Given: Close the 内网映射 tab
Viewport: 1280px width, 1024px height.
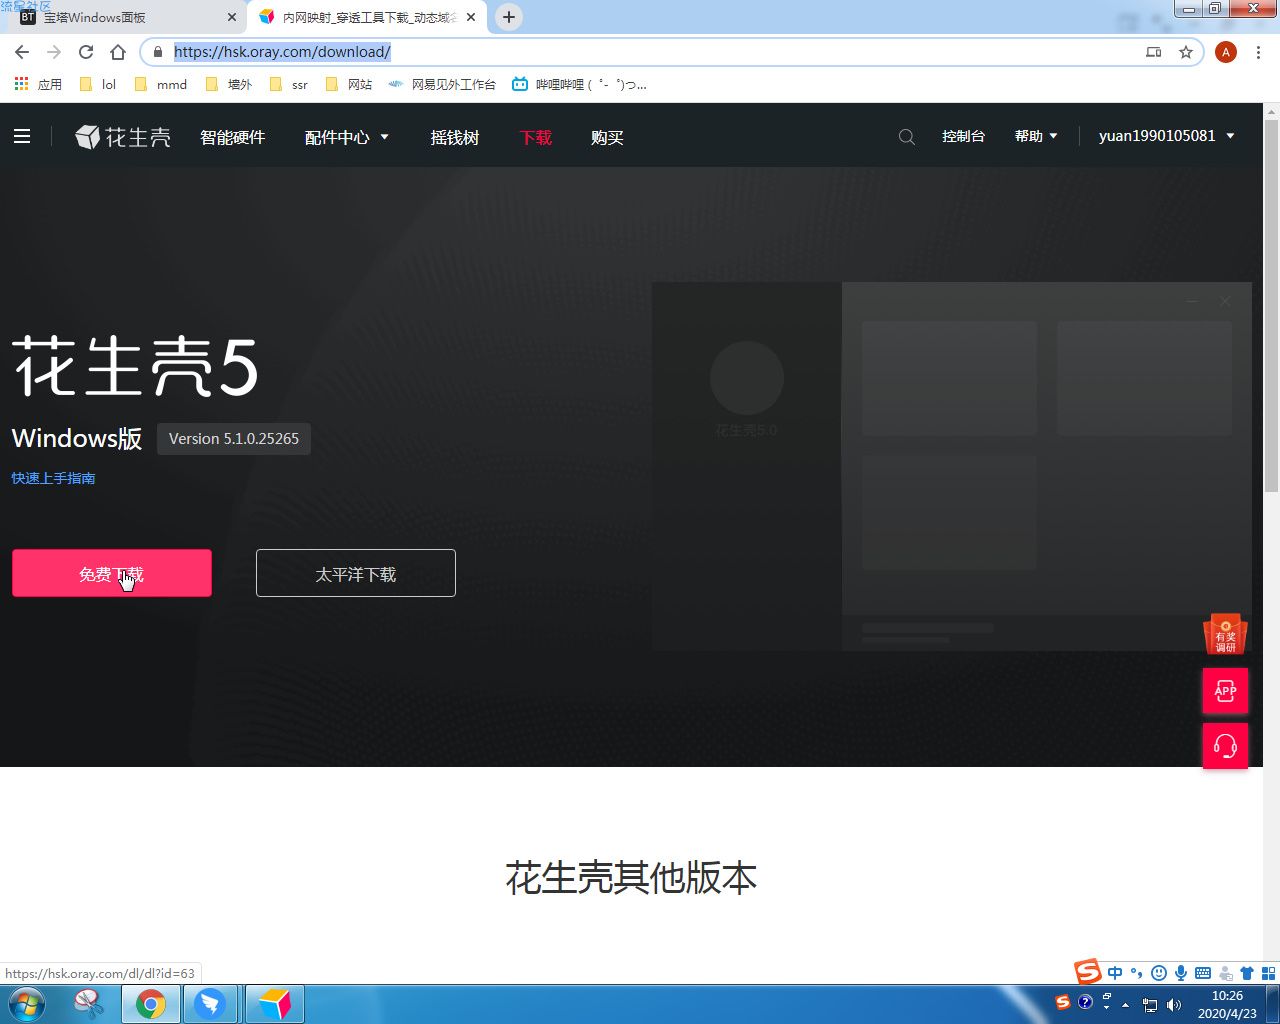Looking at the screenshot, I should tap(471, 17).
